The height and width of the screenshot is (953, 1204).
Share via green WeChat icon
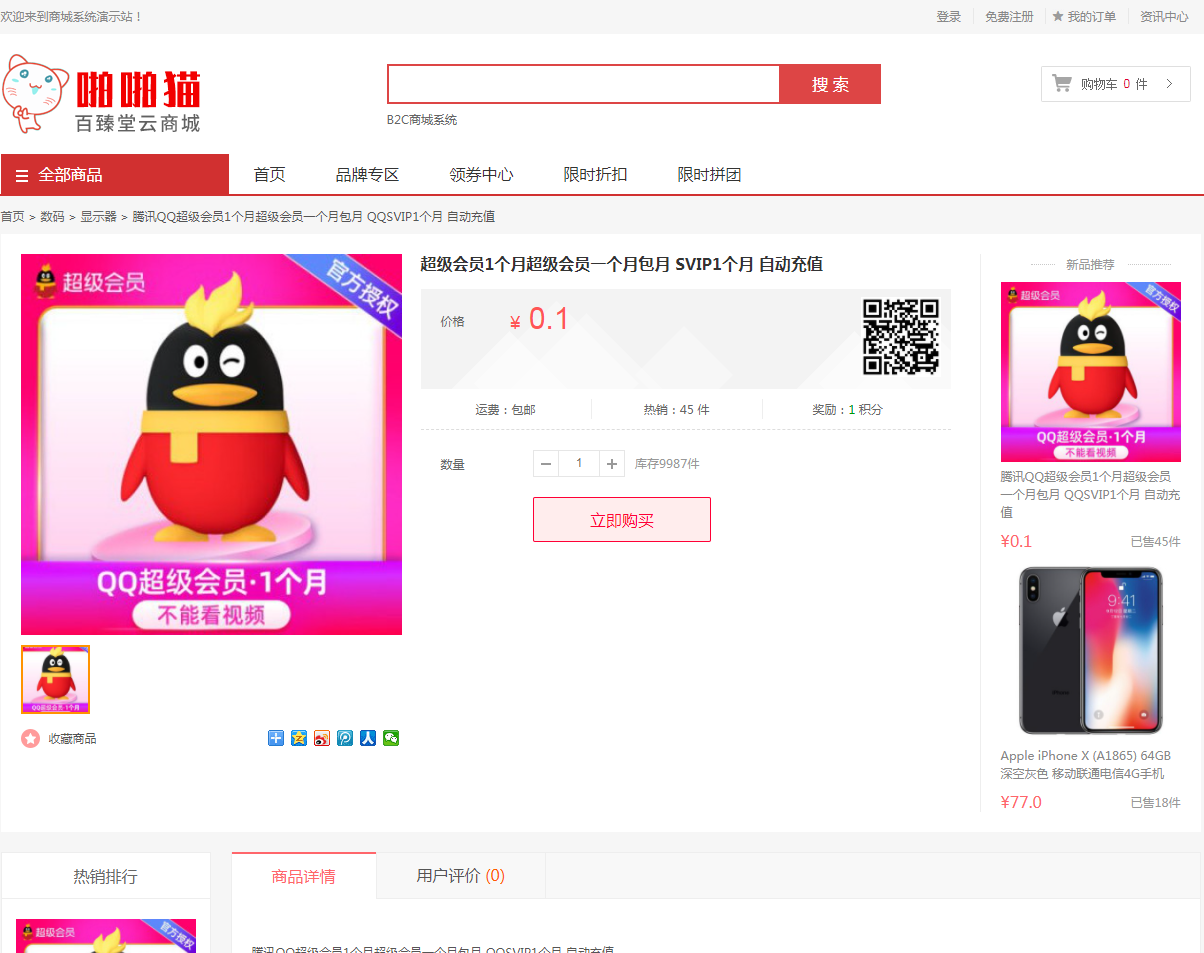point(391,738)
